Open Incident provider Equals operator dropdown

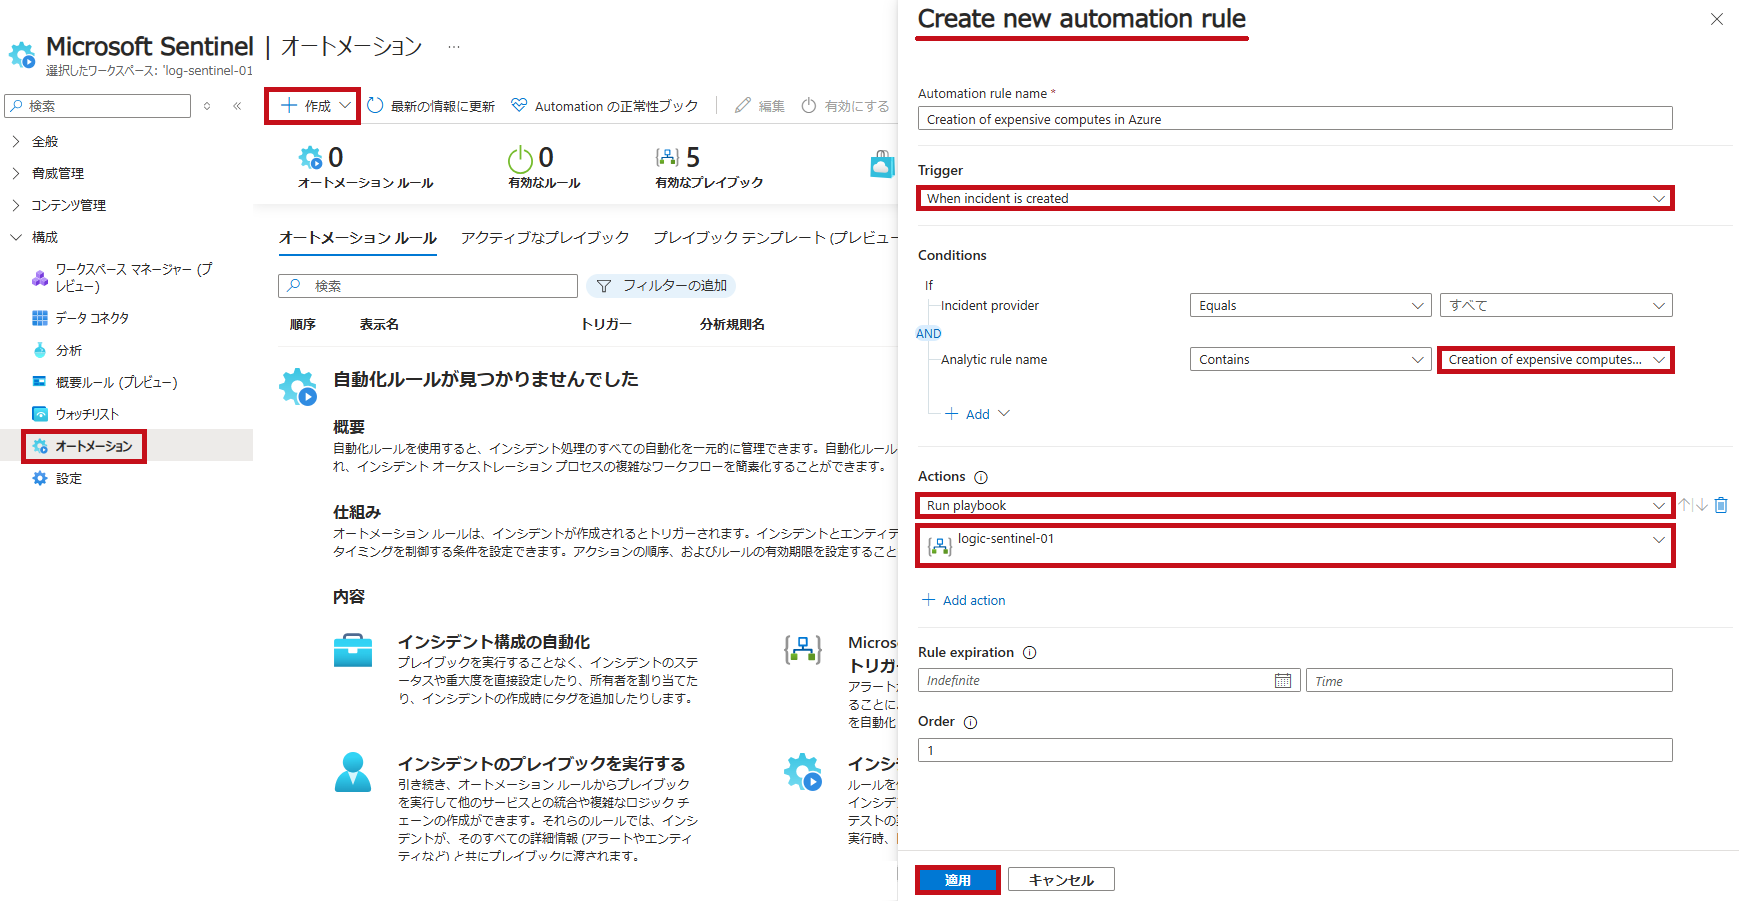[1311, 306]
